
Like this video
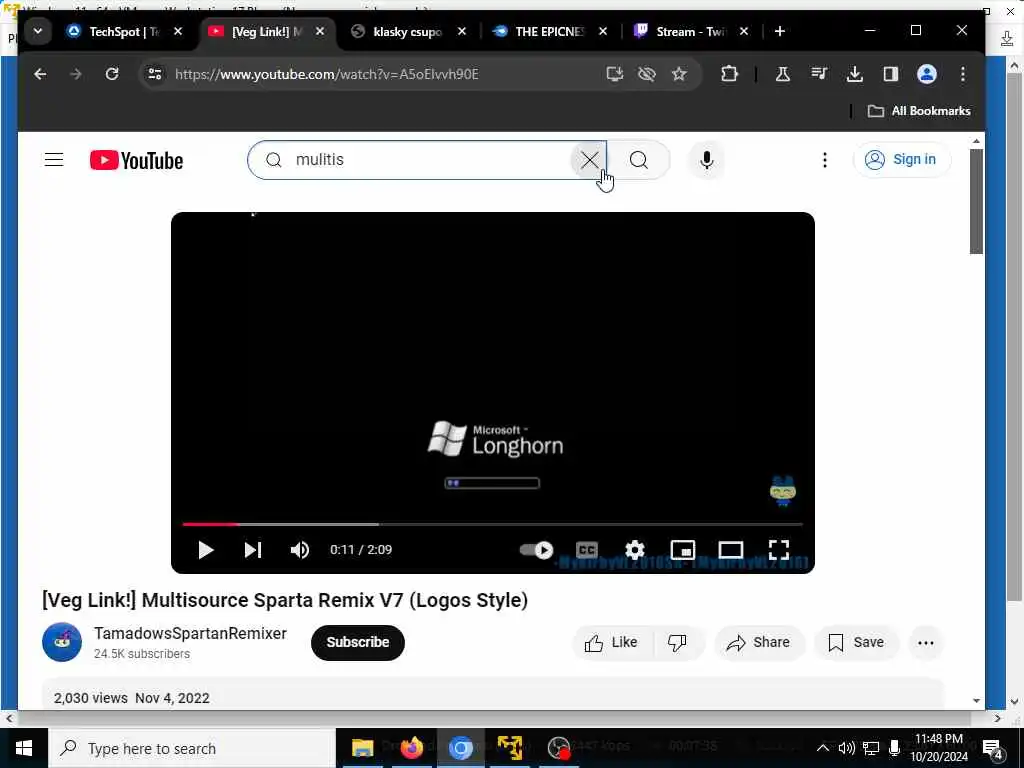tap(611, 643)
